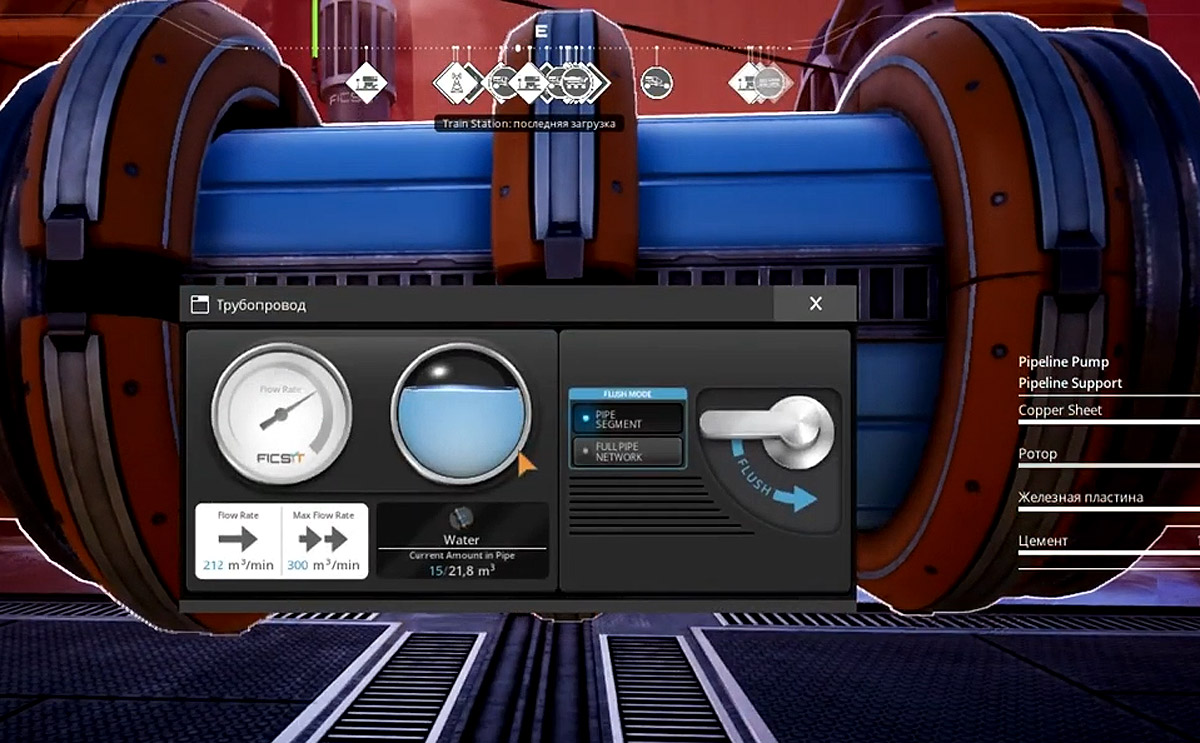The width and height of the screenshot is (1200, 743).
Task: Click the lone truck marker right of E
Action: coord(656,81)
